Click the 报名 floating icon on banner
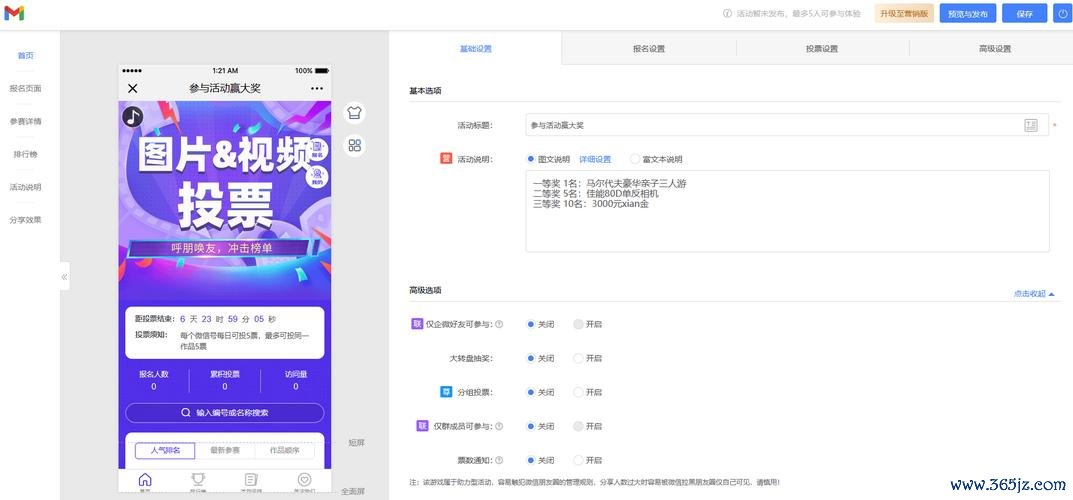Viewport: 1073px width, 500px height. click(318, 149)
